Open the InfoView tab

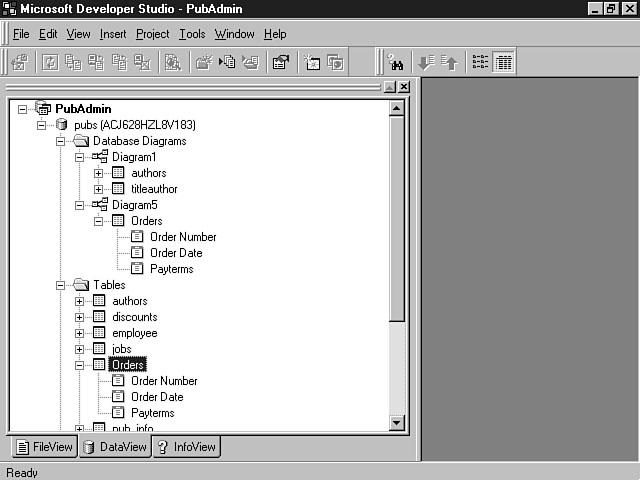(186, 447)
